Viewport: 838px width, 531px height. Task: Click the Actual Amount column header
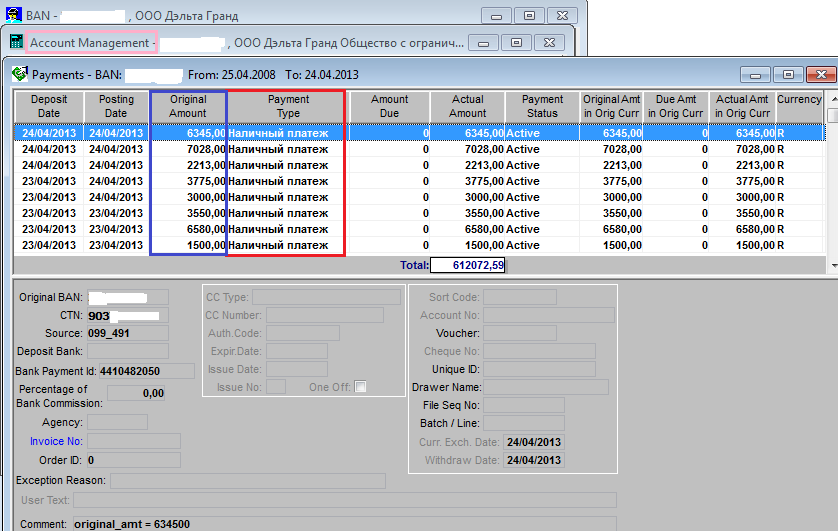click(468, 106)
